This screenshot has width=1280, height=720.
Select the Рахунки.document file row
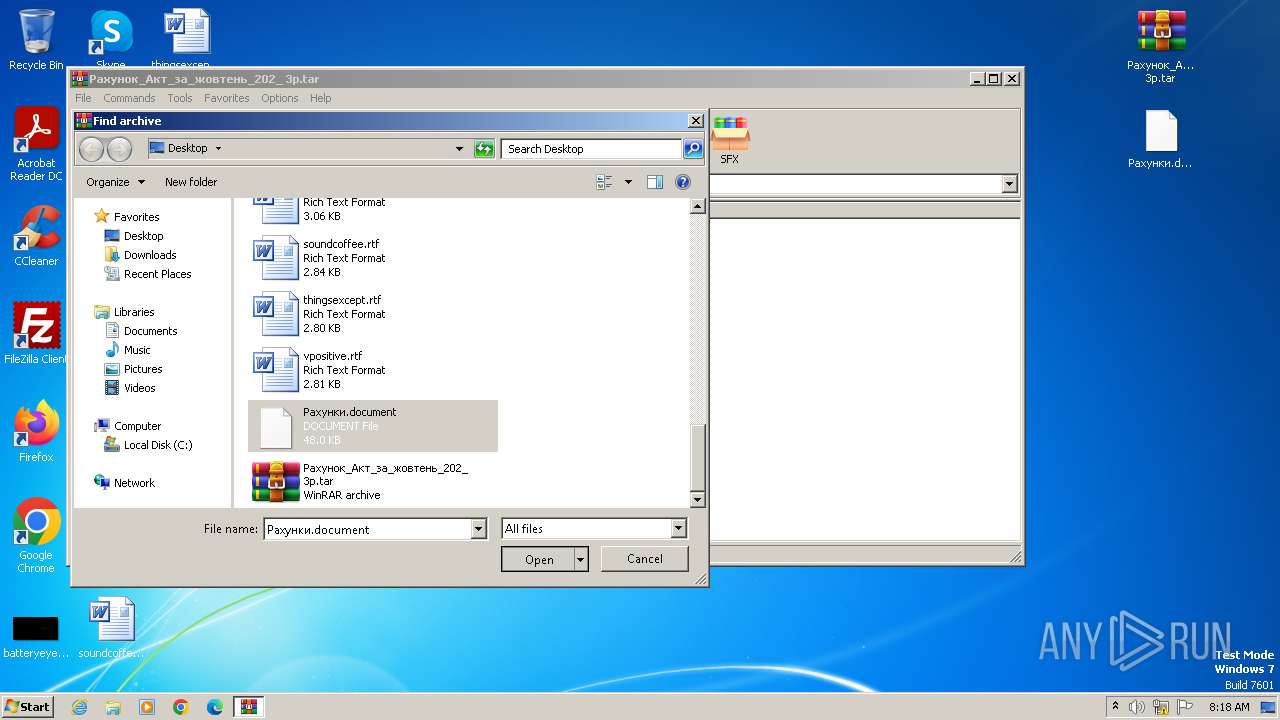(x=373, y=426)
